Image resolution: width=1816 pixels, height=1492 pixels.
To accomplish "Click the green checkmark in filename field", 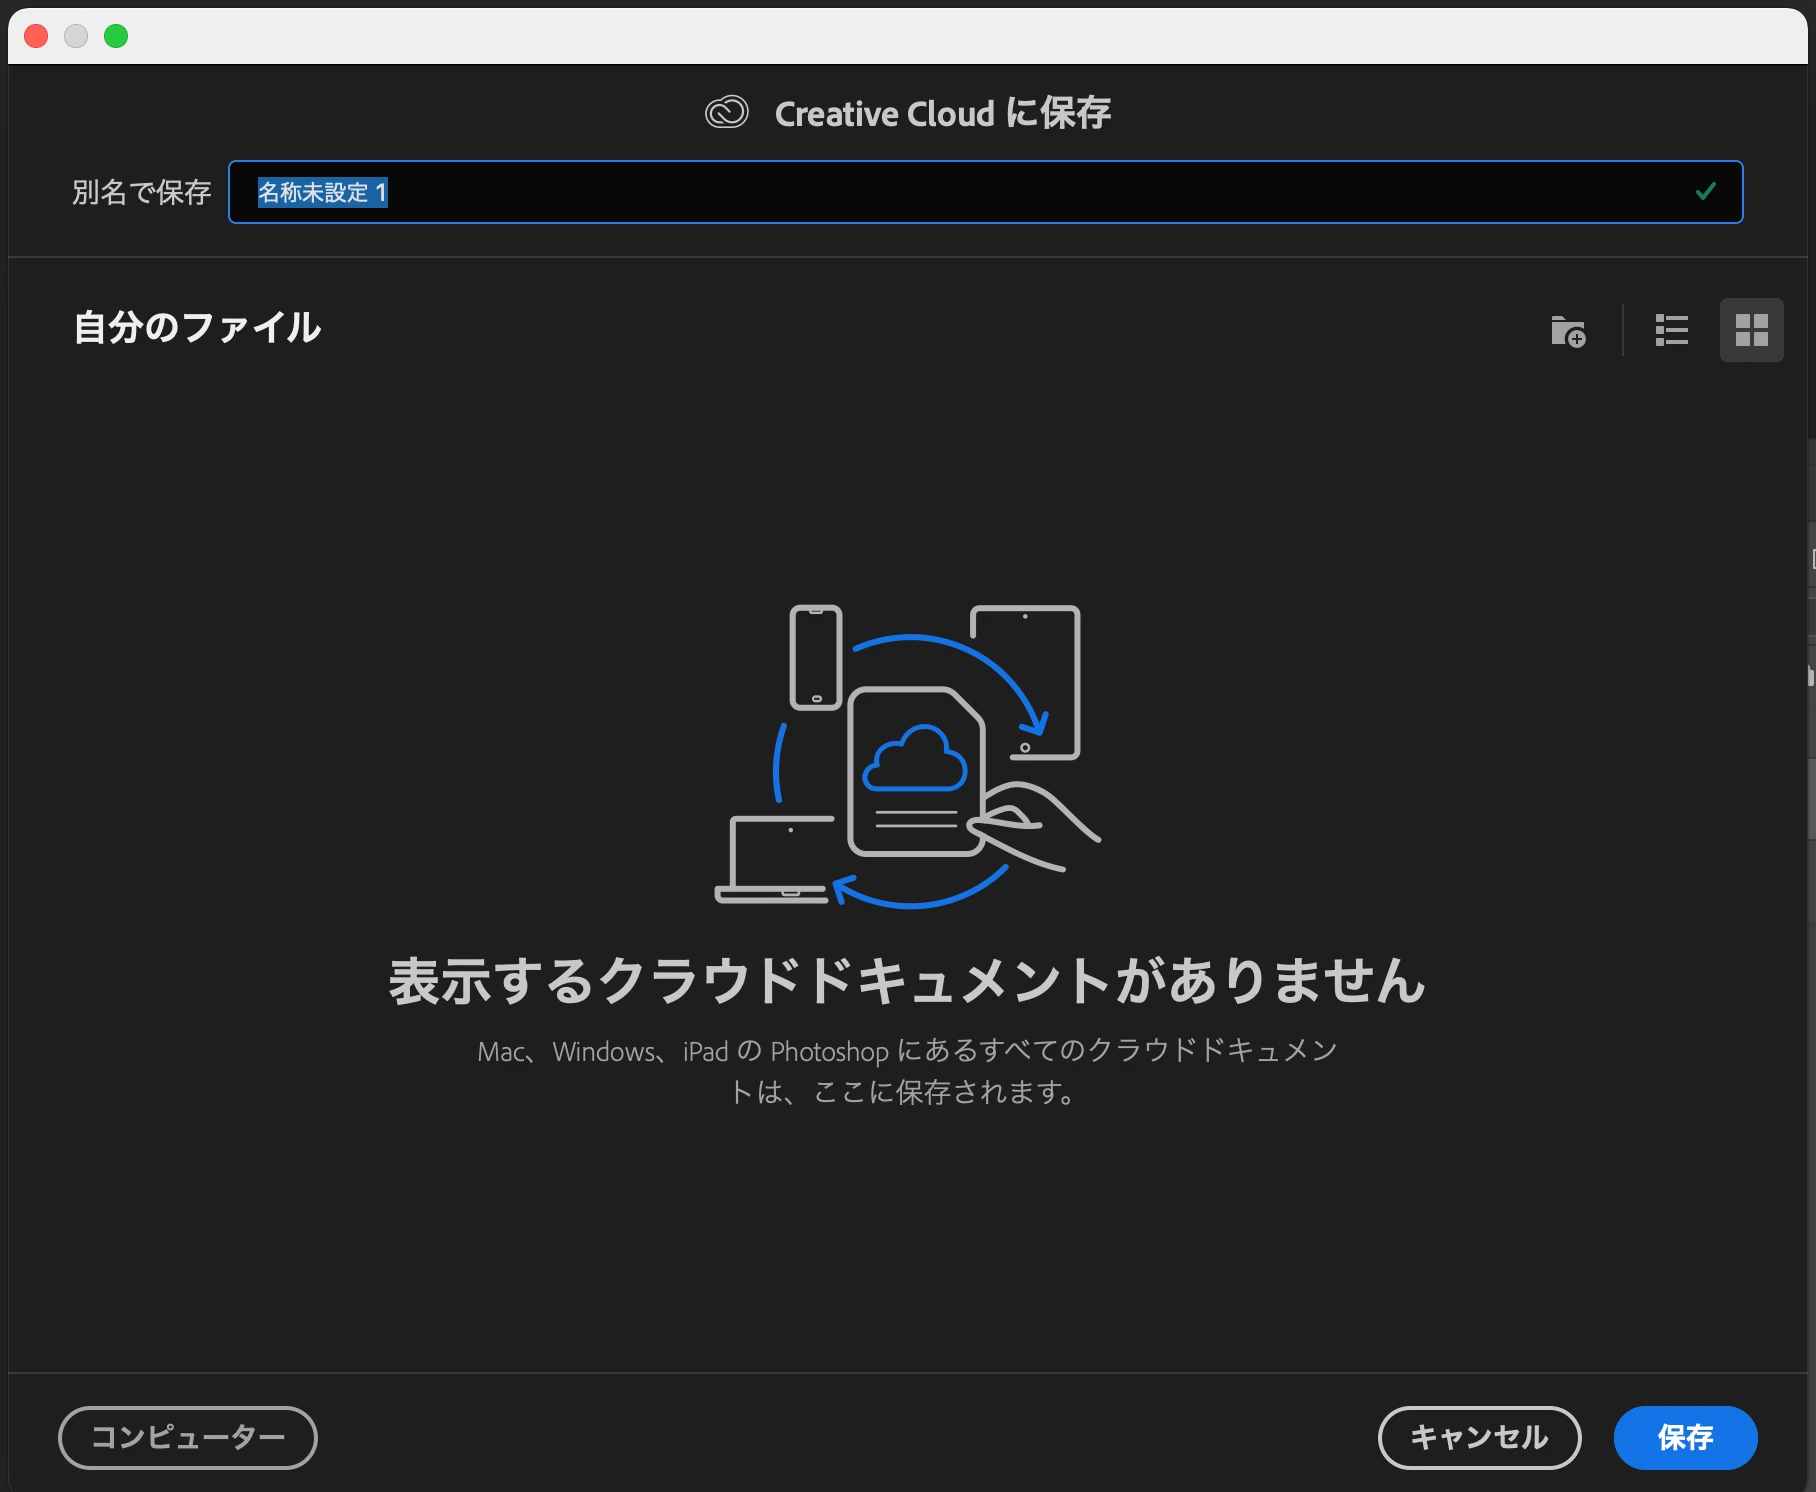I will point(1706,191).
